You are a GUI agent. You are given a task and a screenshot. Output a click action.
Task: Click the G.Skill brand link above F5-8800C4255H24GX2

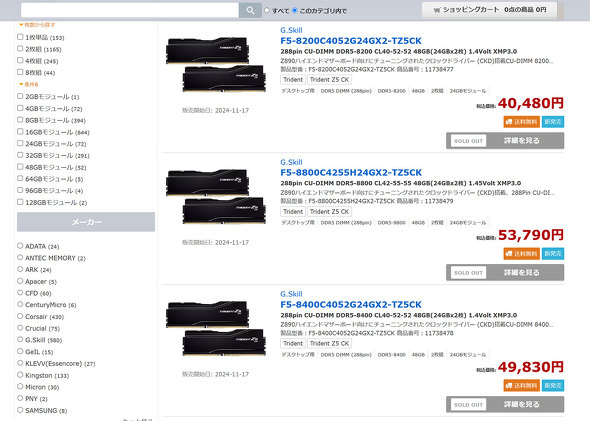291,162
